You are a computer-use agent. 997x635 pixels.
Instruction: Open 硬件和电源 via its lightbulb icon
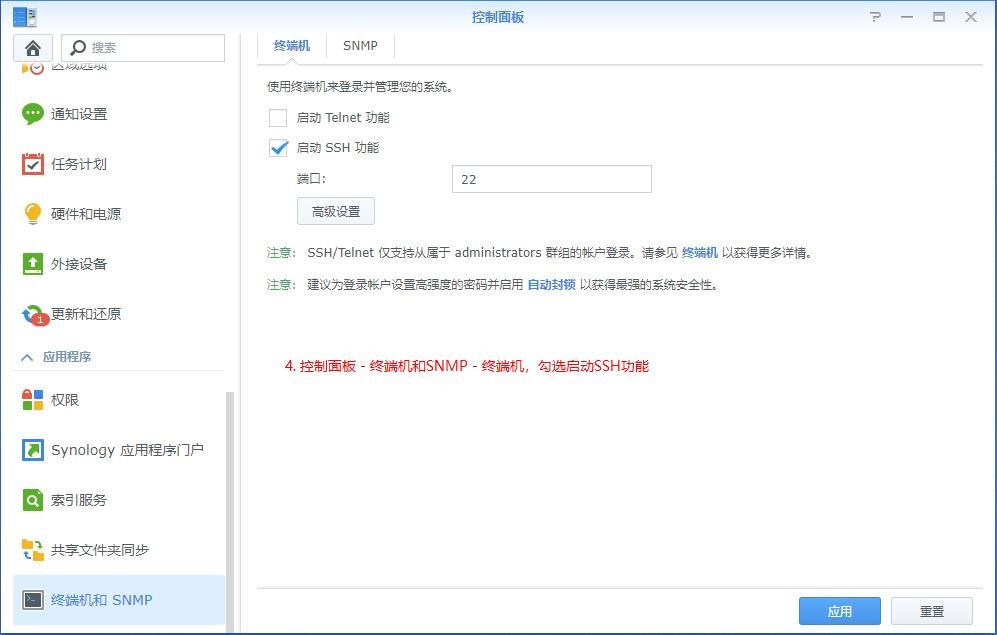(x=33, y=214)
